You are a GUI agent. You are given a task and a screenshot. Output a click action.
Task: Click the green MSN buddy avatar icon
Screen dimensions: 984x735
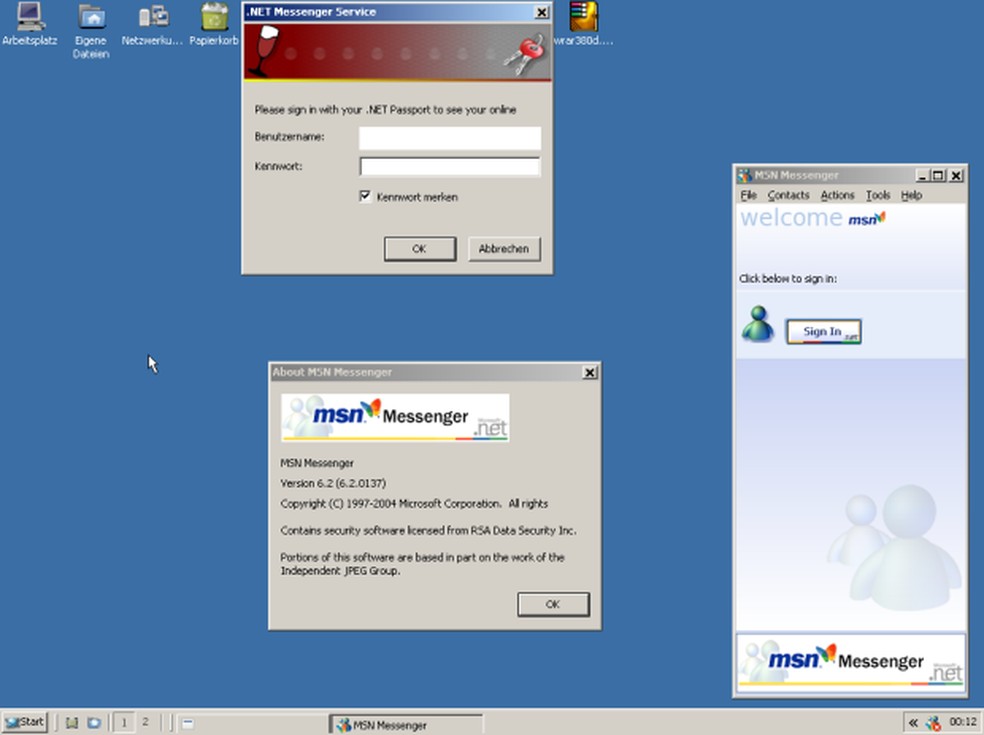coord(757,325)
